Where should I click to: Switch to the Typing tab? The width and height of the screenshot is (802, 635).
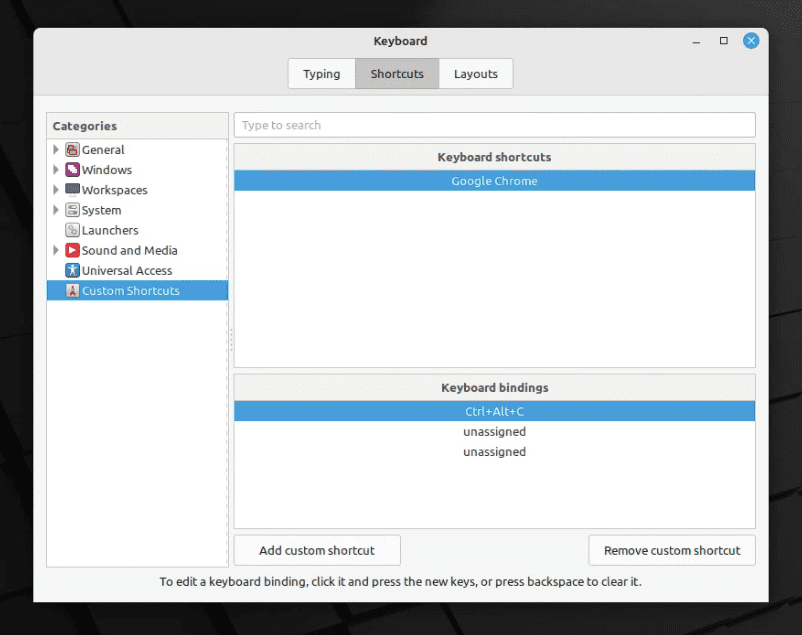321,73
